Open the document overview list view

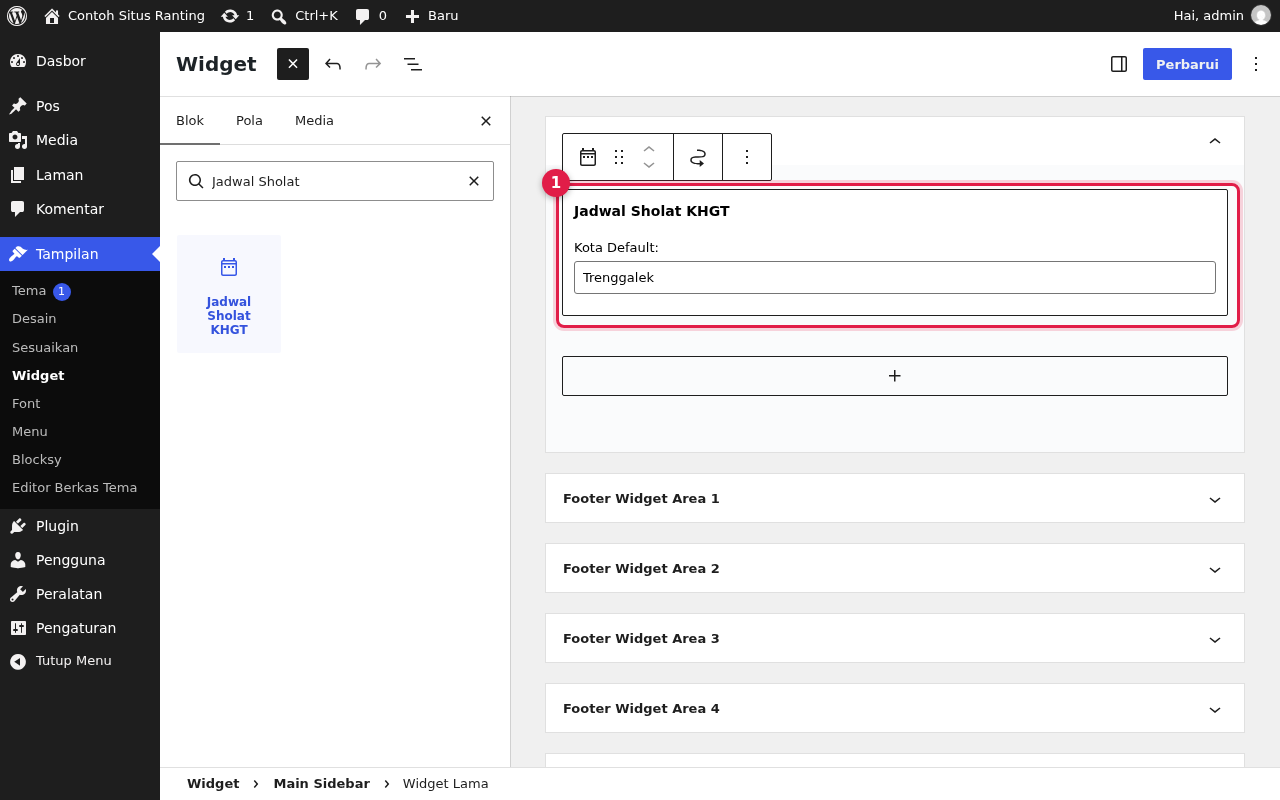pos(413,64)
